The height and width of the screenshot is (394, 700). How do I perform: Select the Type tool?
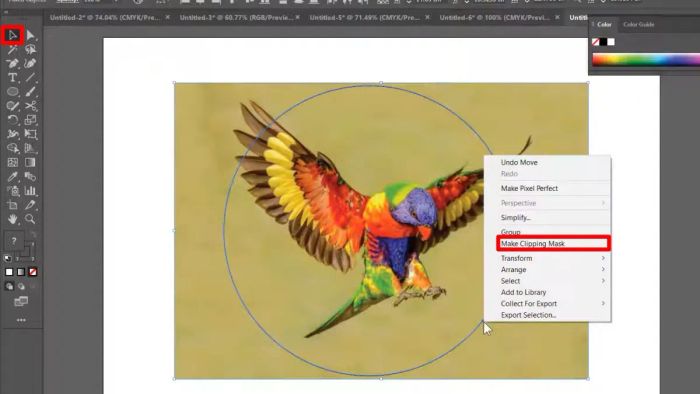(12, 77)
